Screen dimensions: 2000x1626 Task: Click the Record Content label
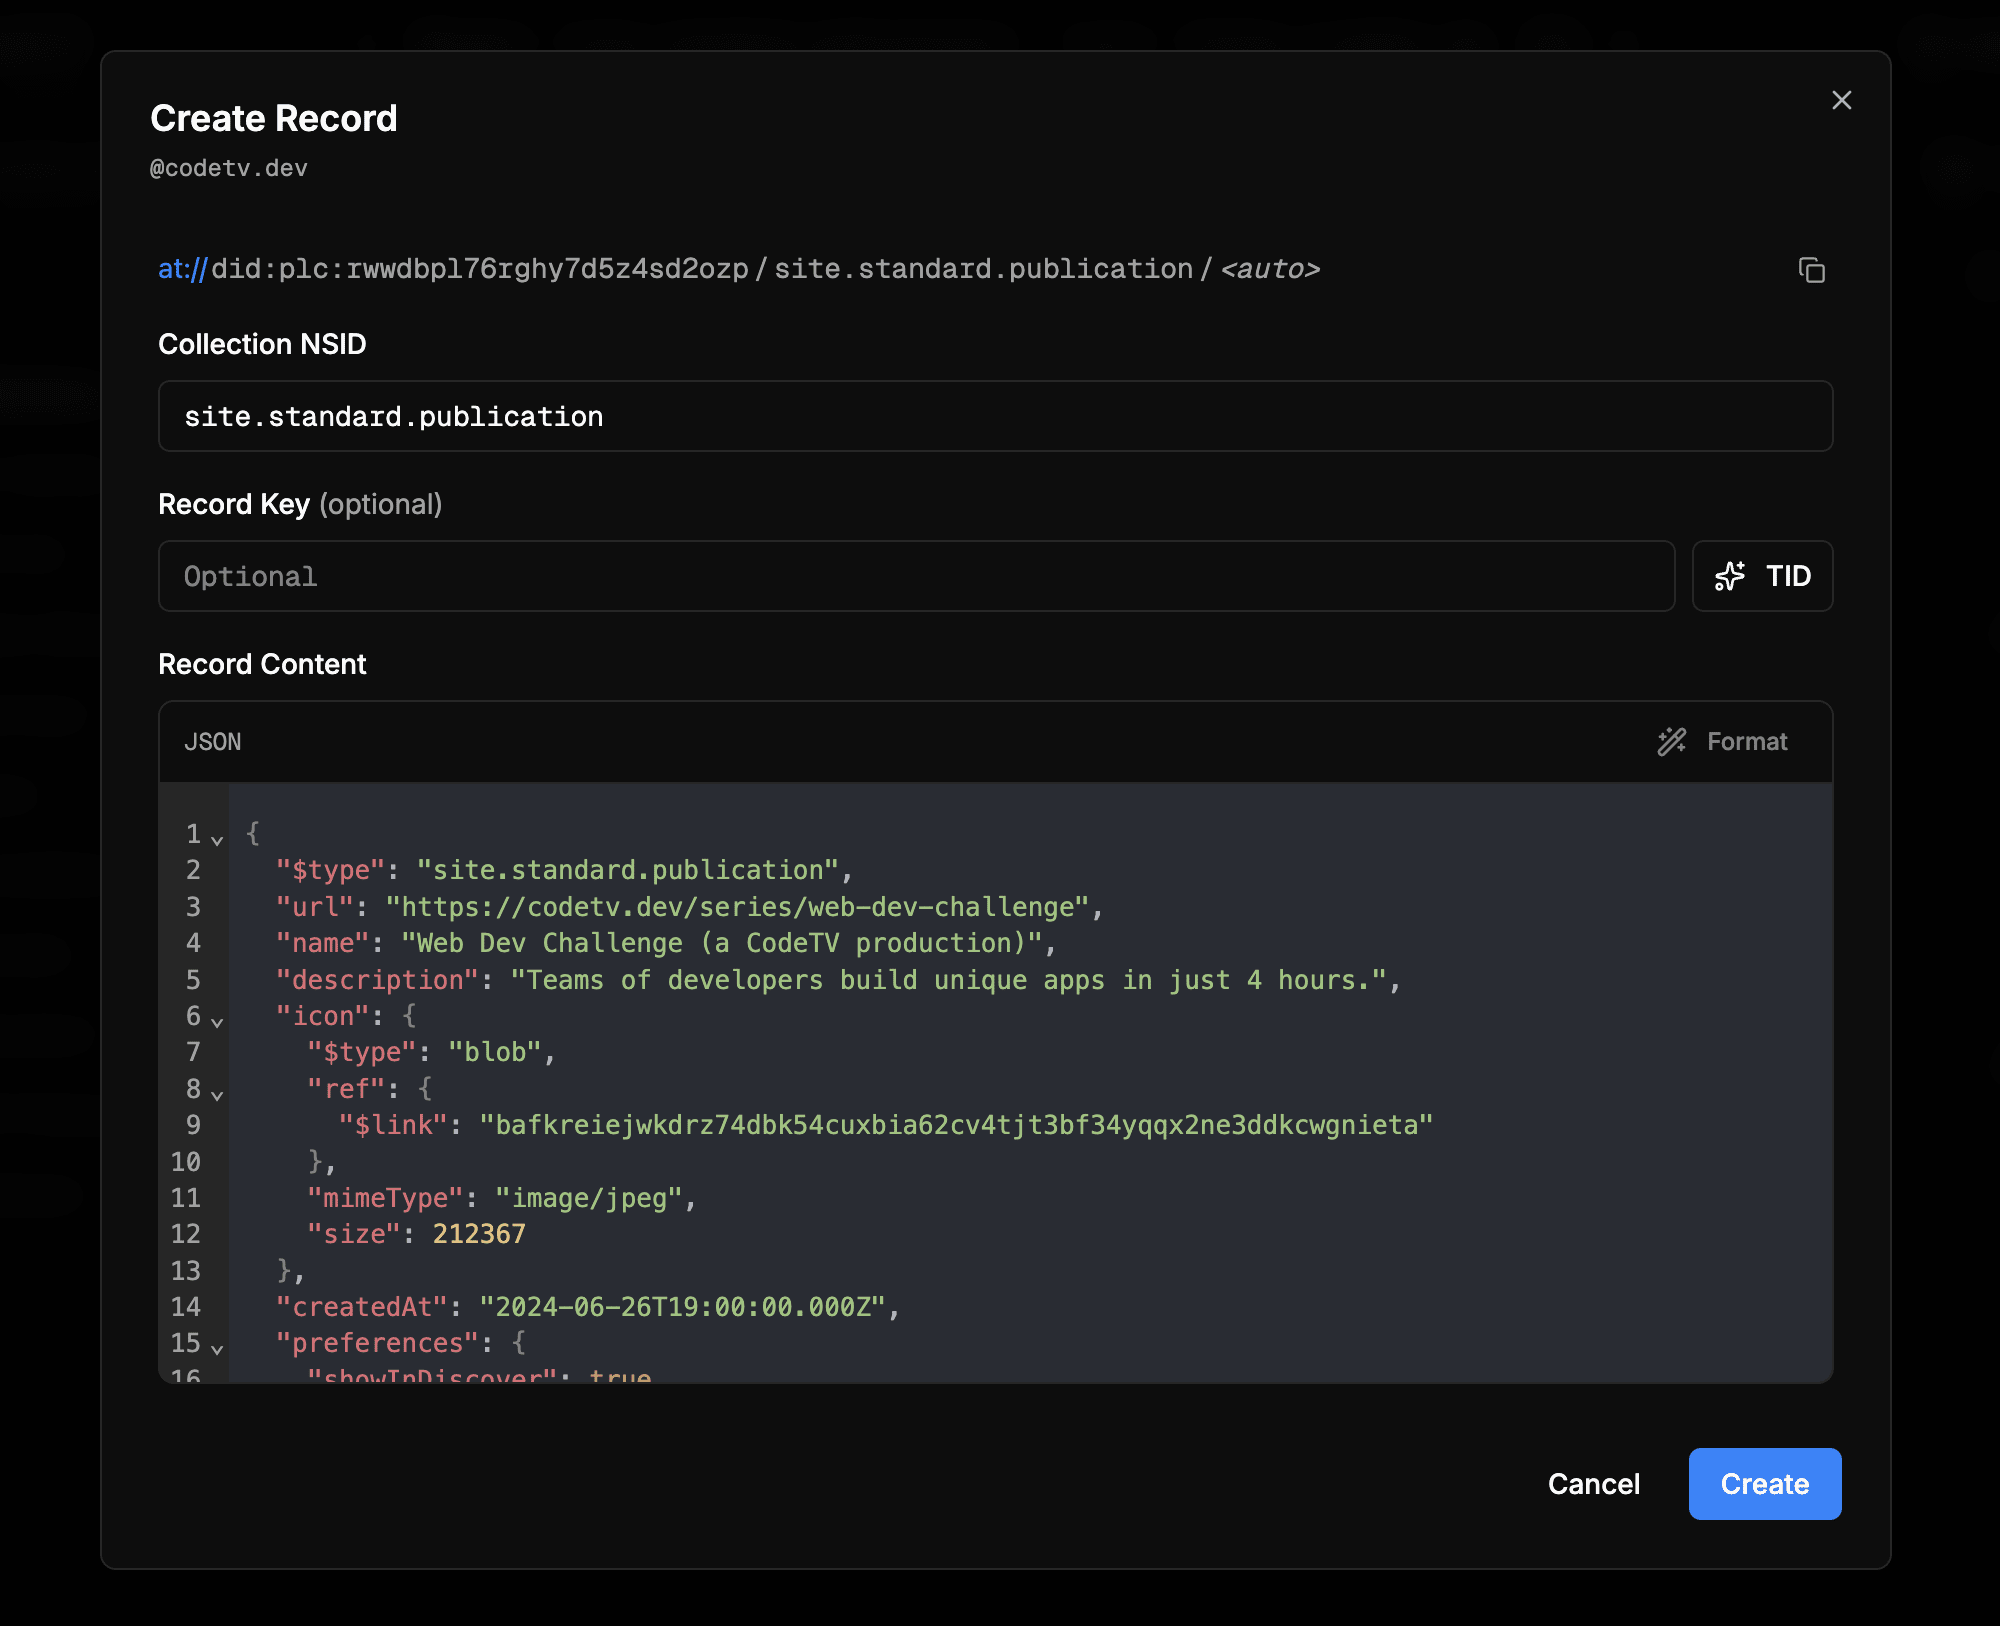click(262, 664)
